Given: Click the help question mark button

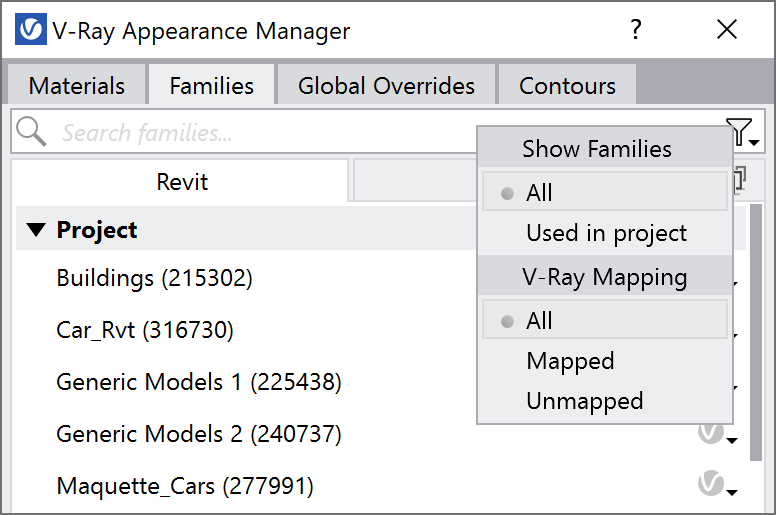Looking at the screenshot, I should click(x=636, y=30).
